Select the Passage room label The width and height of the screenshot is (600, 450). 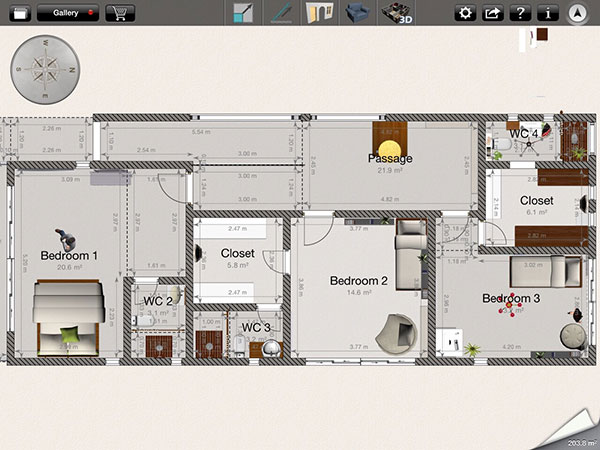[x=389, y=158]
